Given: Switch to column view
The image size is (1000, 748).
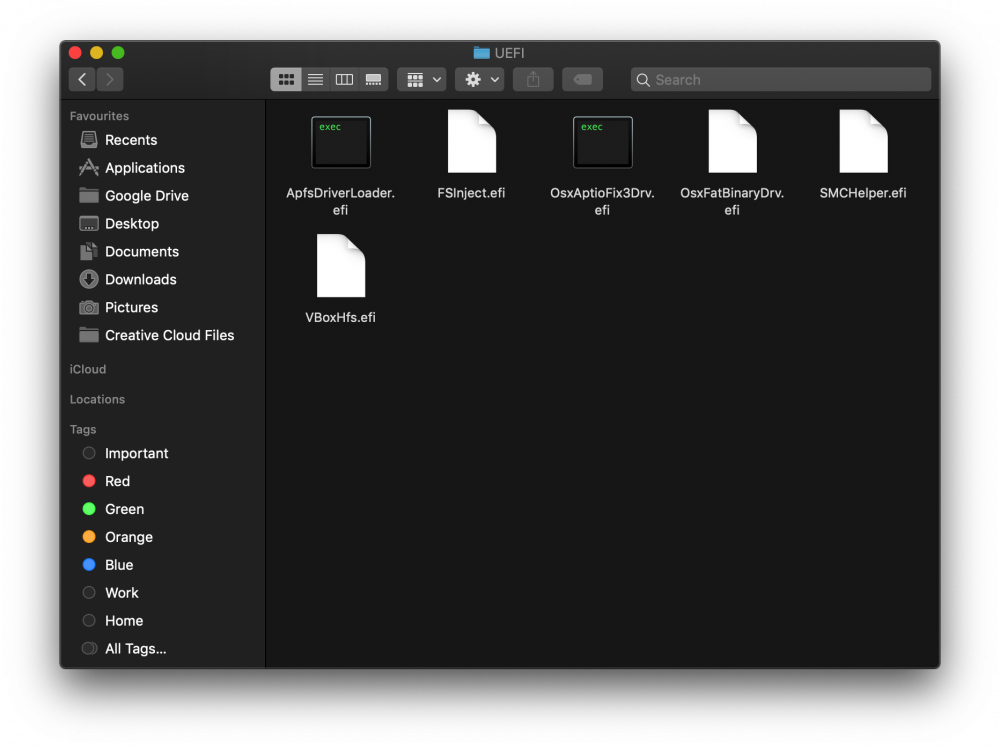Looking at the screenshot, I should pos(344,80).
